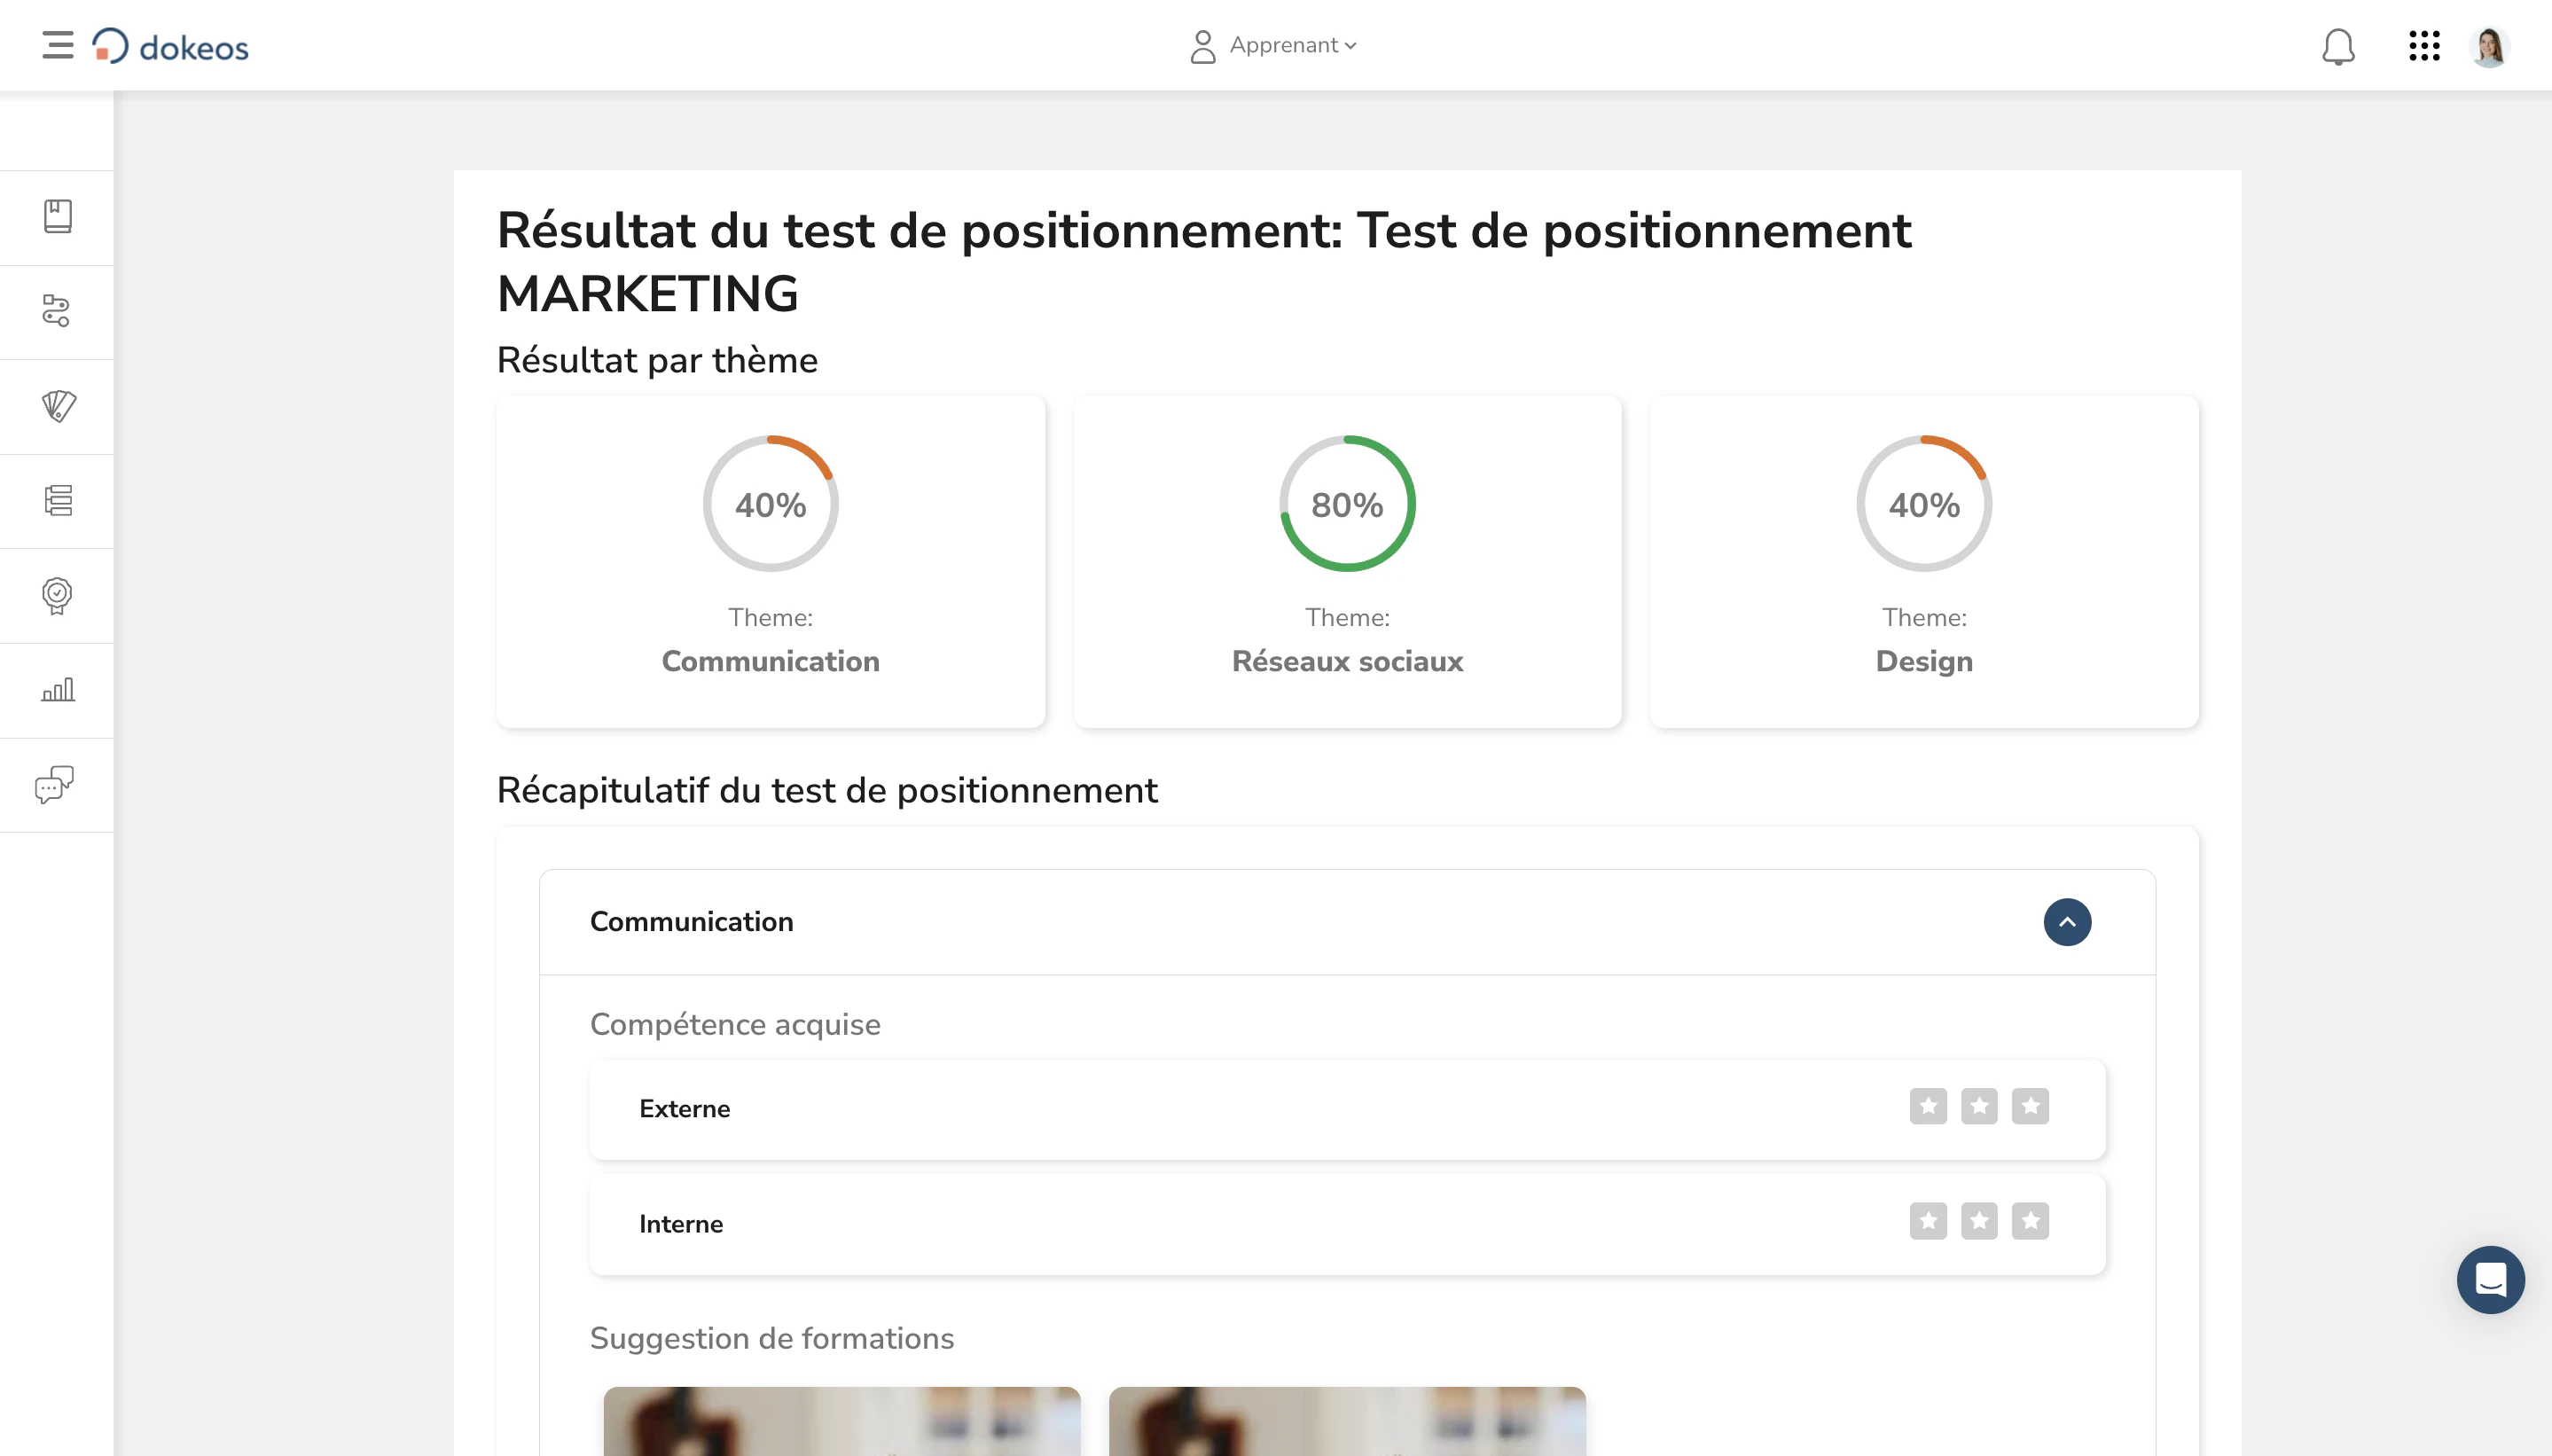
Task: Select the learning path icon in sidebar
Action: coord(56,312)
